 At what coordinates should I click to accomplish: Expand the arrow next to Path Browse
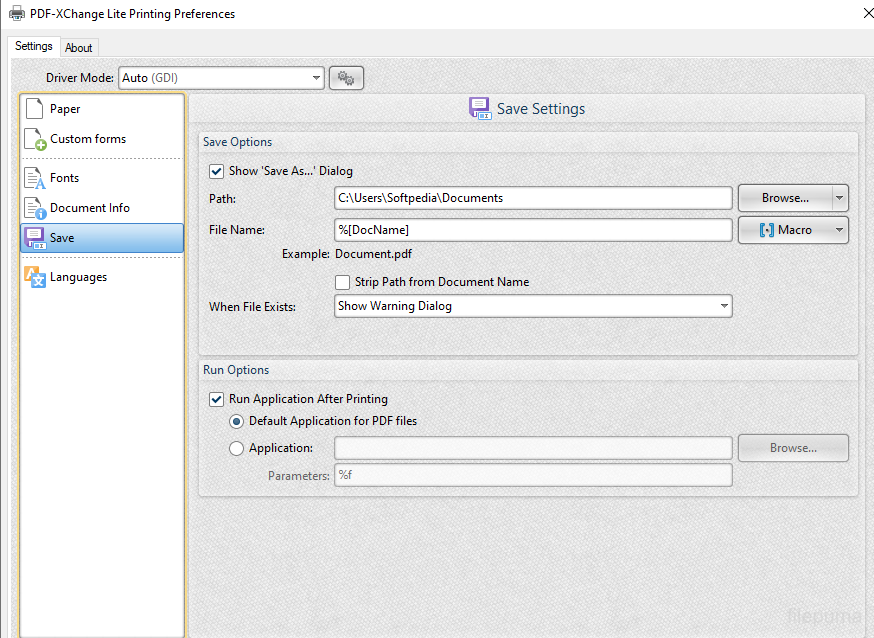point(839,198)
